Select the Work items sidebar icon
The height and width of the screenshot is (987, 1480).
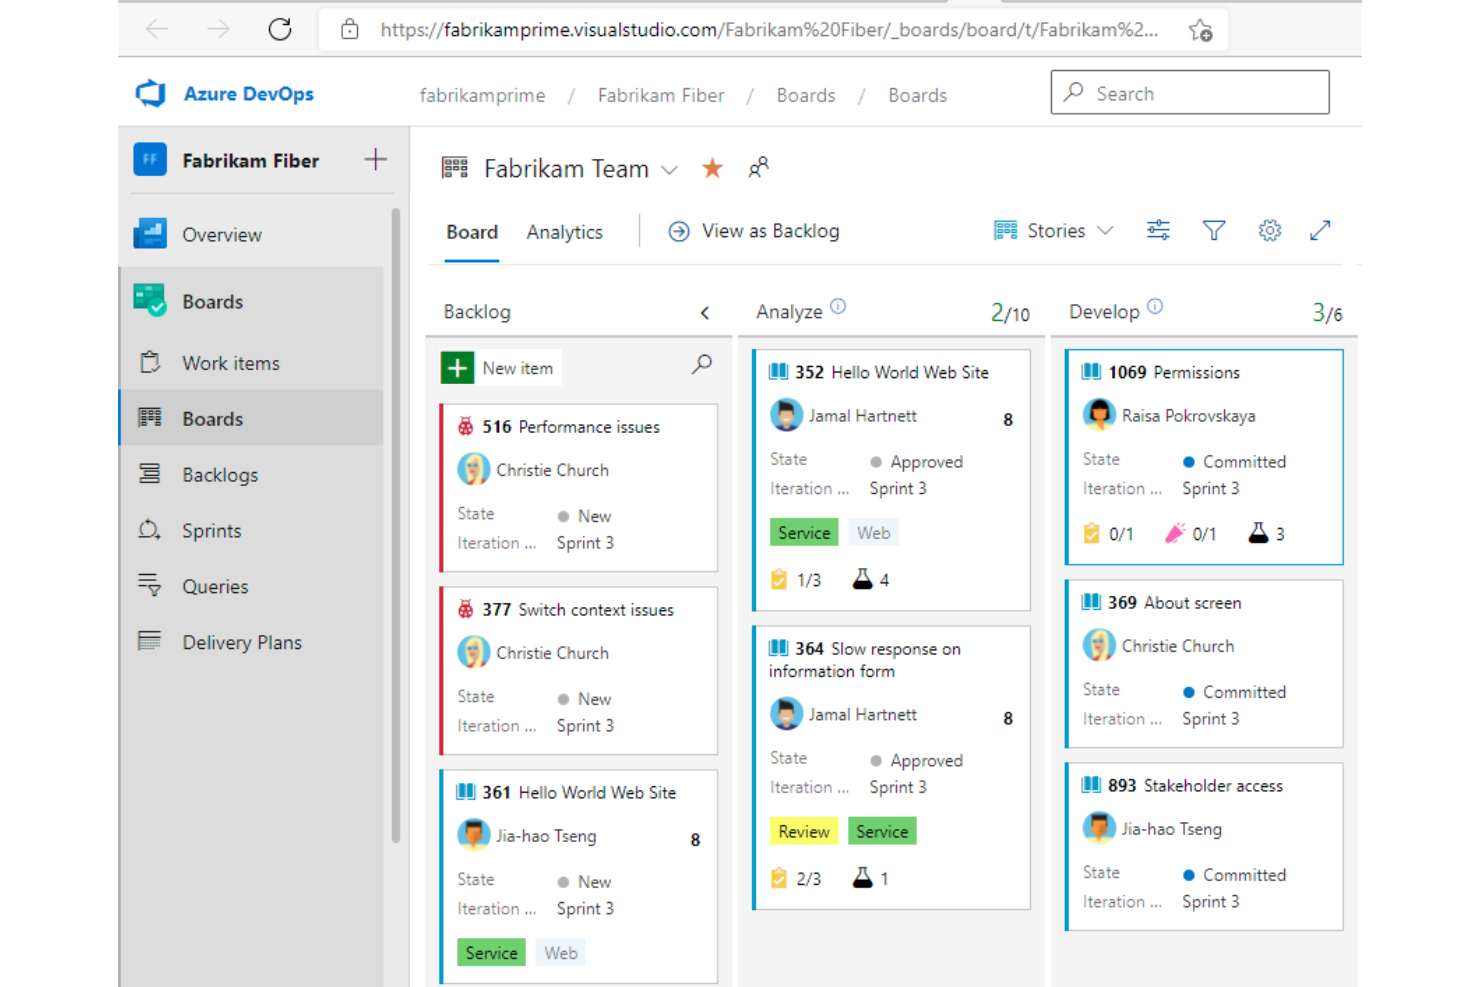[150, 362]
